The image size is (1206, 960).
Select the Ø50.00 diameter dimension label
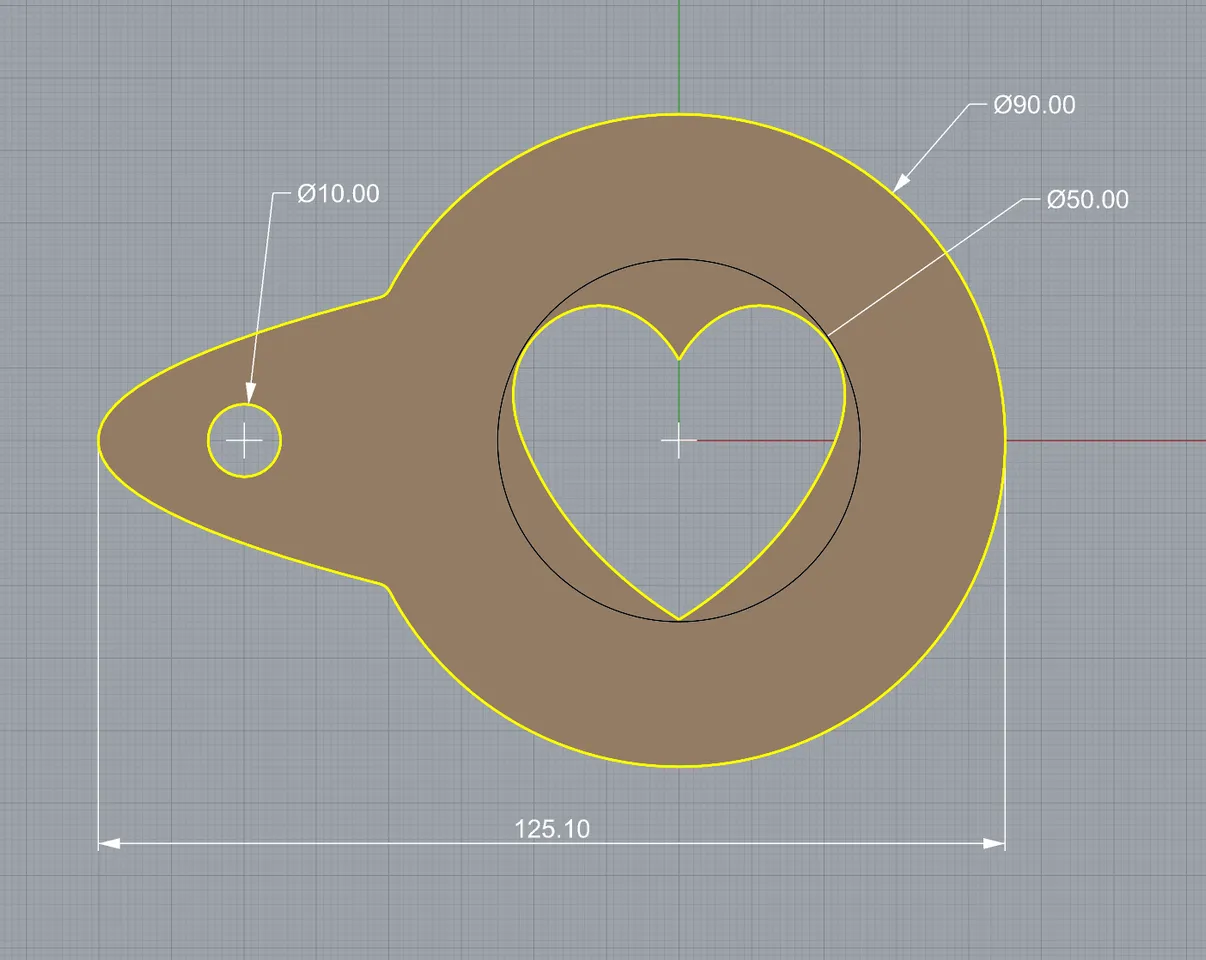point(1086,200)
